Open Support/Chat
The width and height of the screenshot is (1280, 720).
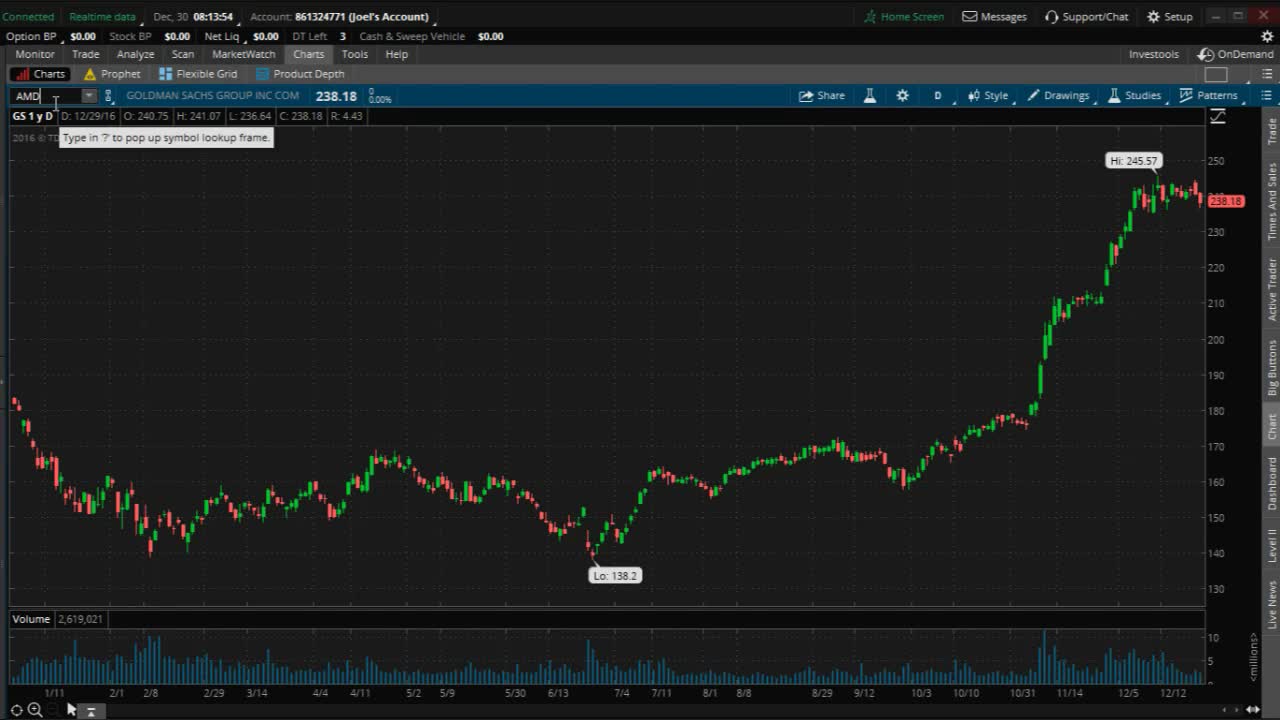coord(1087,17)
